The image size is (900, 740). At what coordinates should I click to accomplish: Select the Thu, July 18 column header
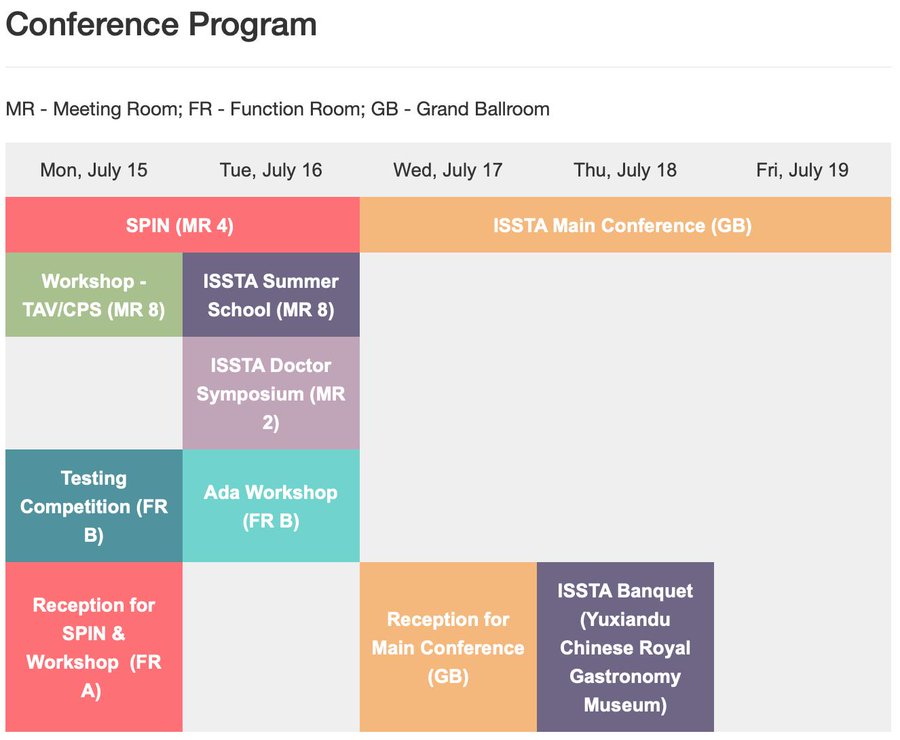625,170
